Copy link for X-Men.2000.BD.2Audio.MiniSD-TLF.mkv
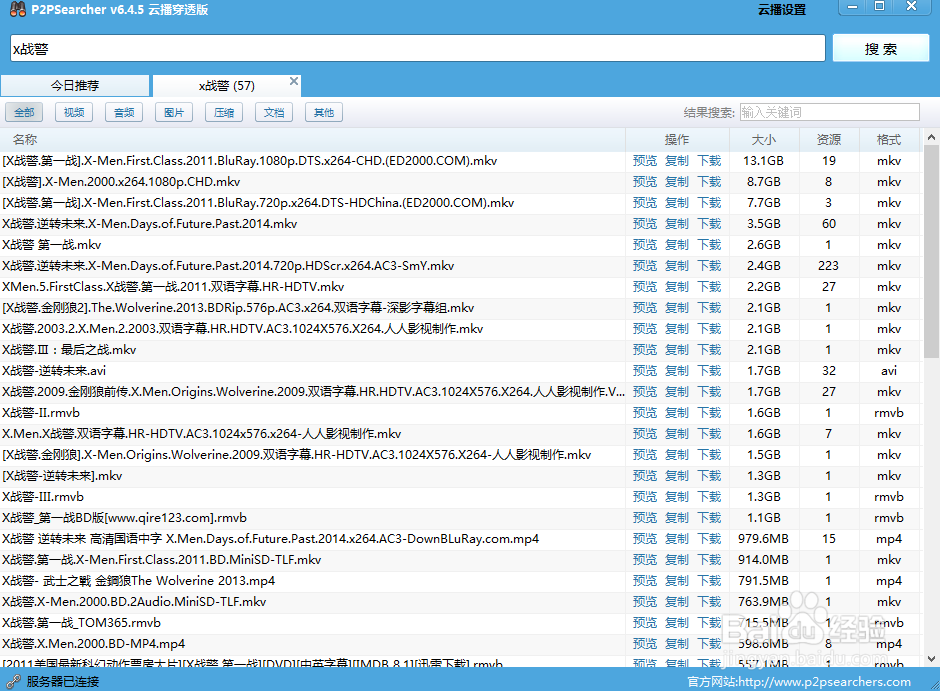Viewport: 940px width, 691px height. pos(677,601)
